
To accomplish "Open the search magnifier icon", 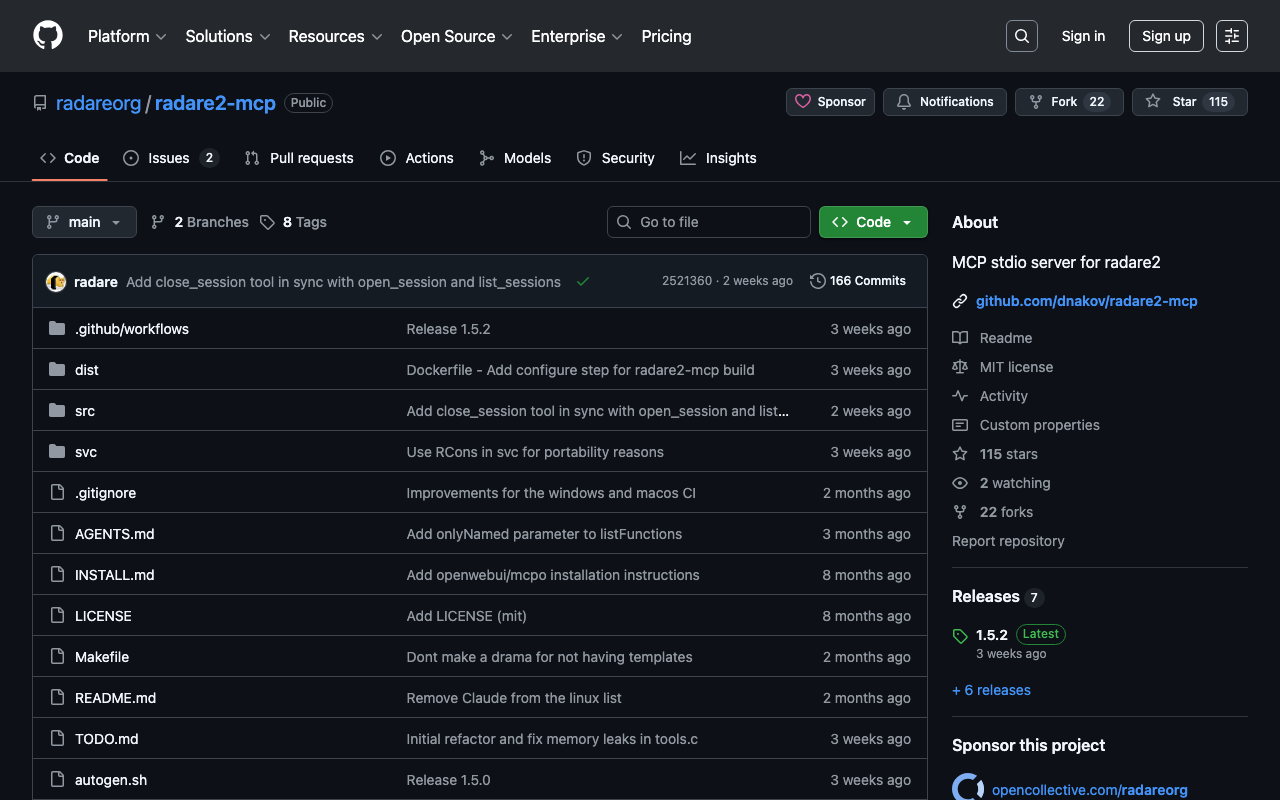I will (x=1021, y=36).
